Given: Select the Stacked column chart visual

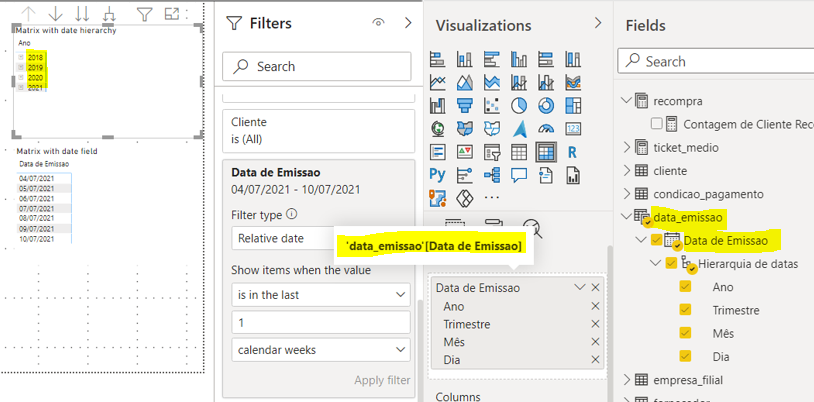Looking at the screenshot, I should tap(465, 59).
